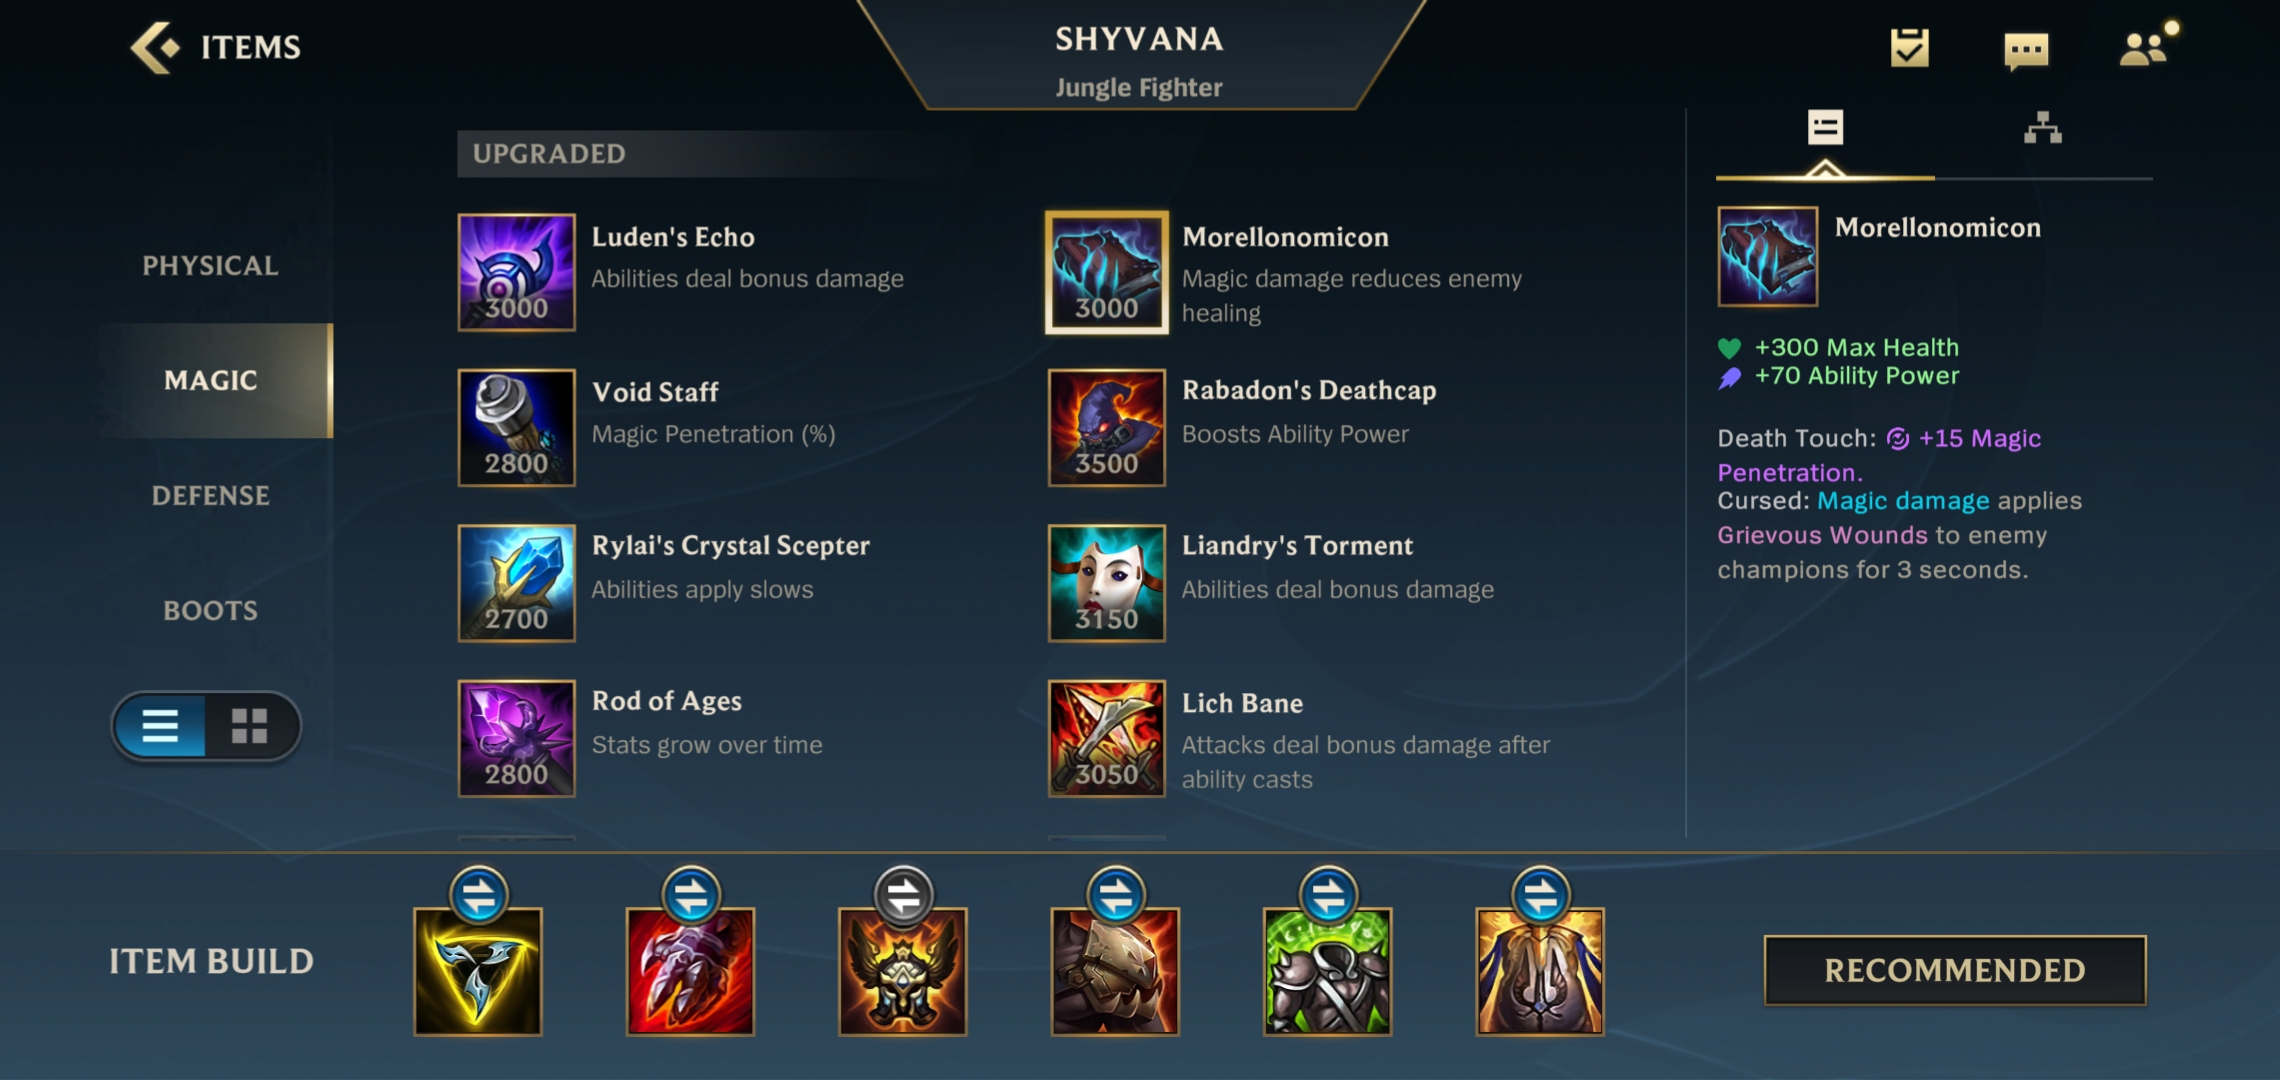Viewport: 2280px width, 1080px height.
Task: Swap the sixth build slot item
Action: [x=1541, y=895]
